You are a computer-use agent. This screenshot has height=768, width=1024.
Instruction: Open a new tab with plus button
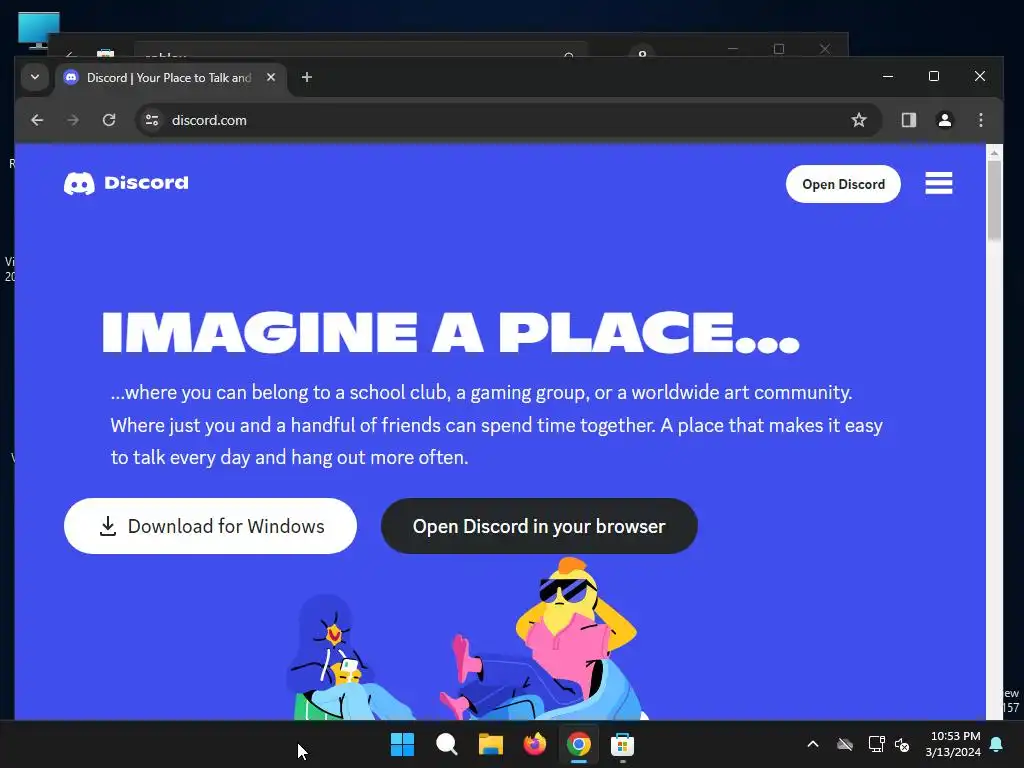(306, 77)
